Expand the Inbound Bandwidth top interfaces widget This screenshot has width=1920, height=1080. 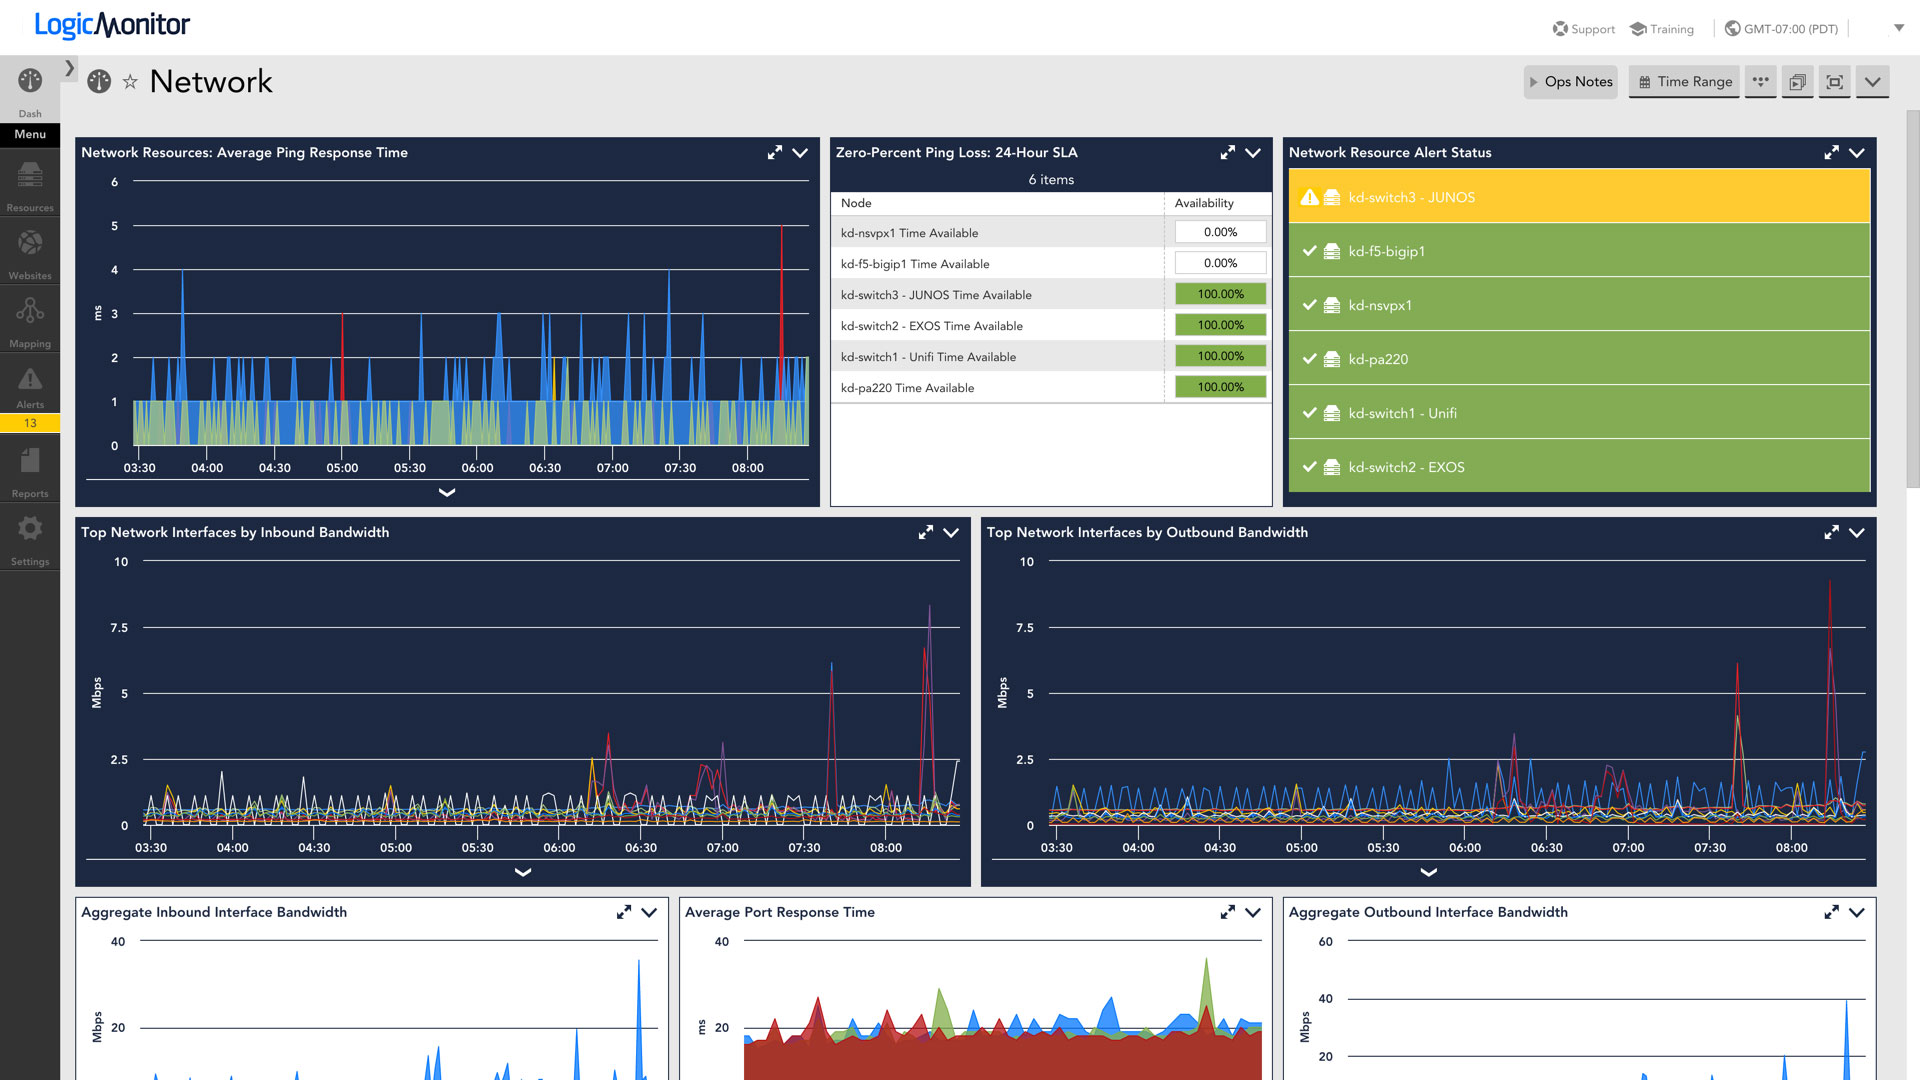[926, 533]
